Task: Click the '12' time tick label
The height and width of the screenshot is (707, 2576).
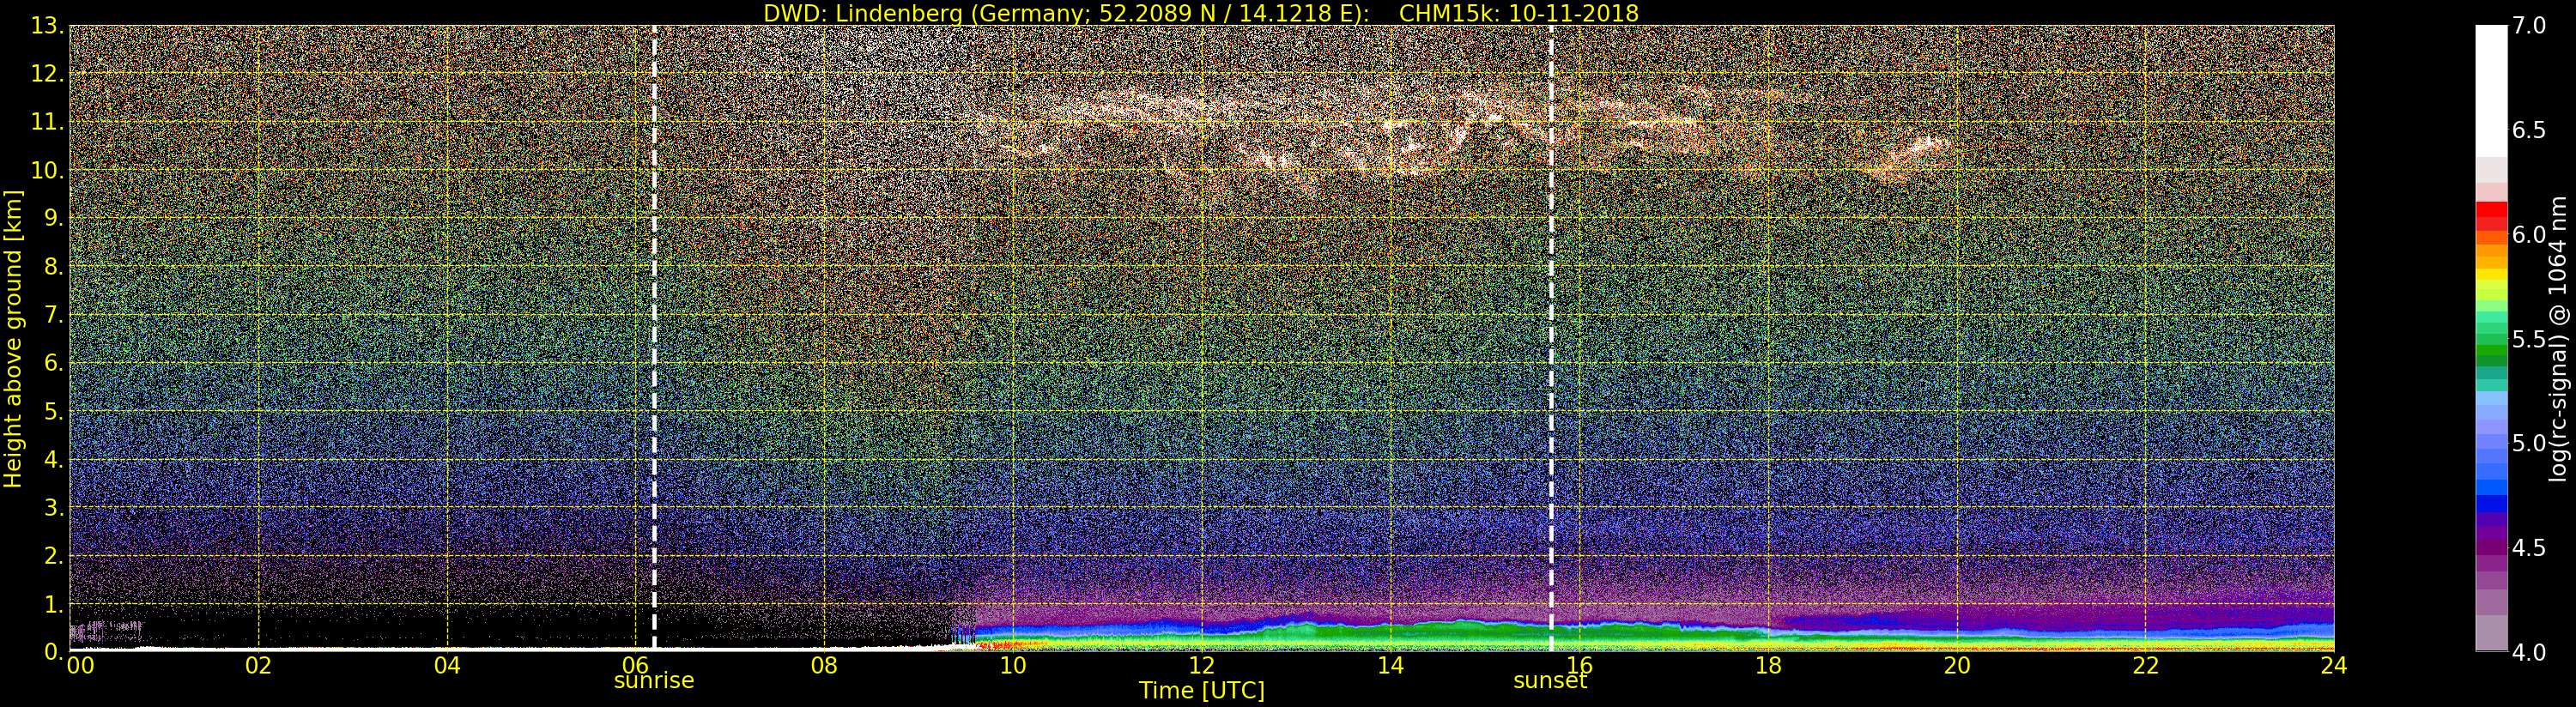Action: coord(1202,666)
